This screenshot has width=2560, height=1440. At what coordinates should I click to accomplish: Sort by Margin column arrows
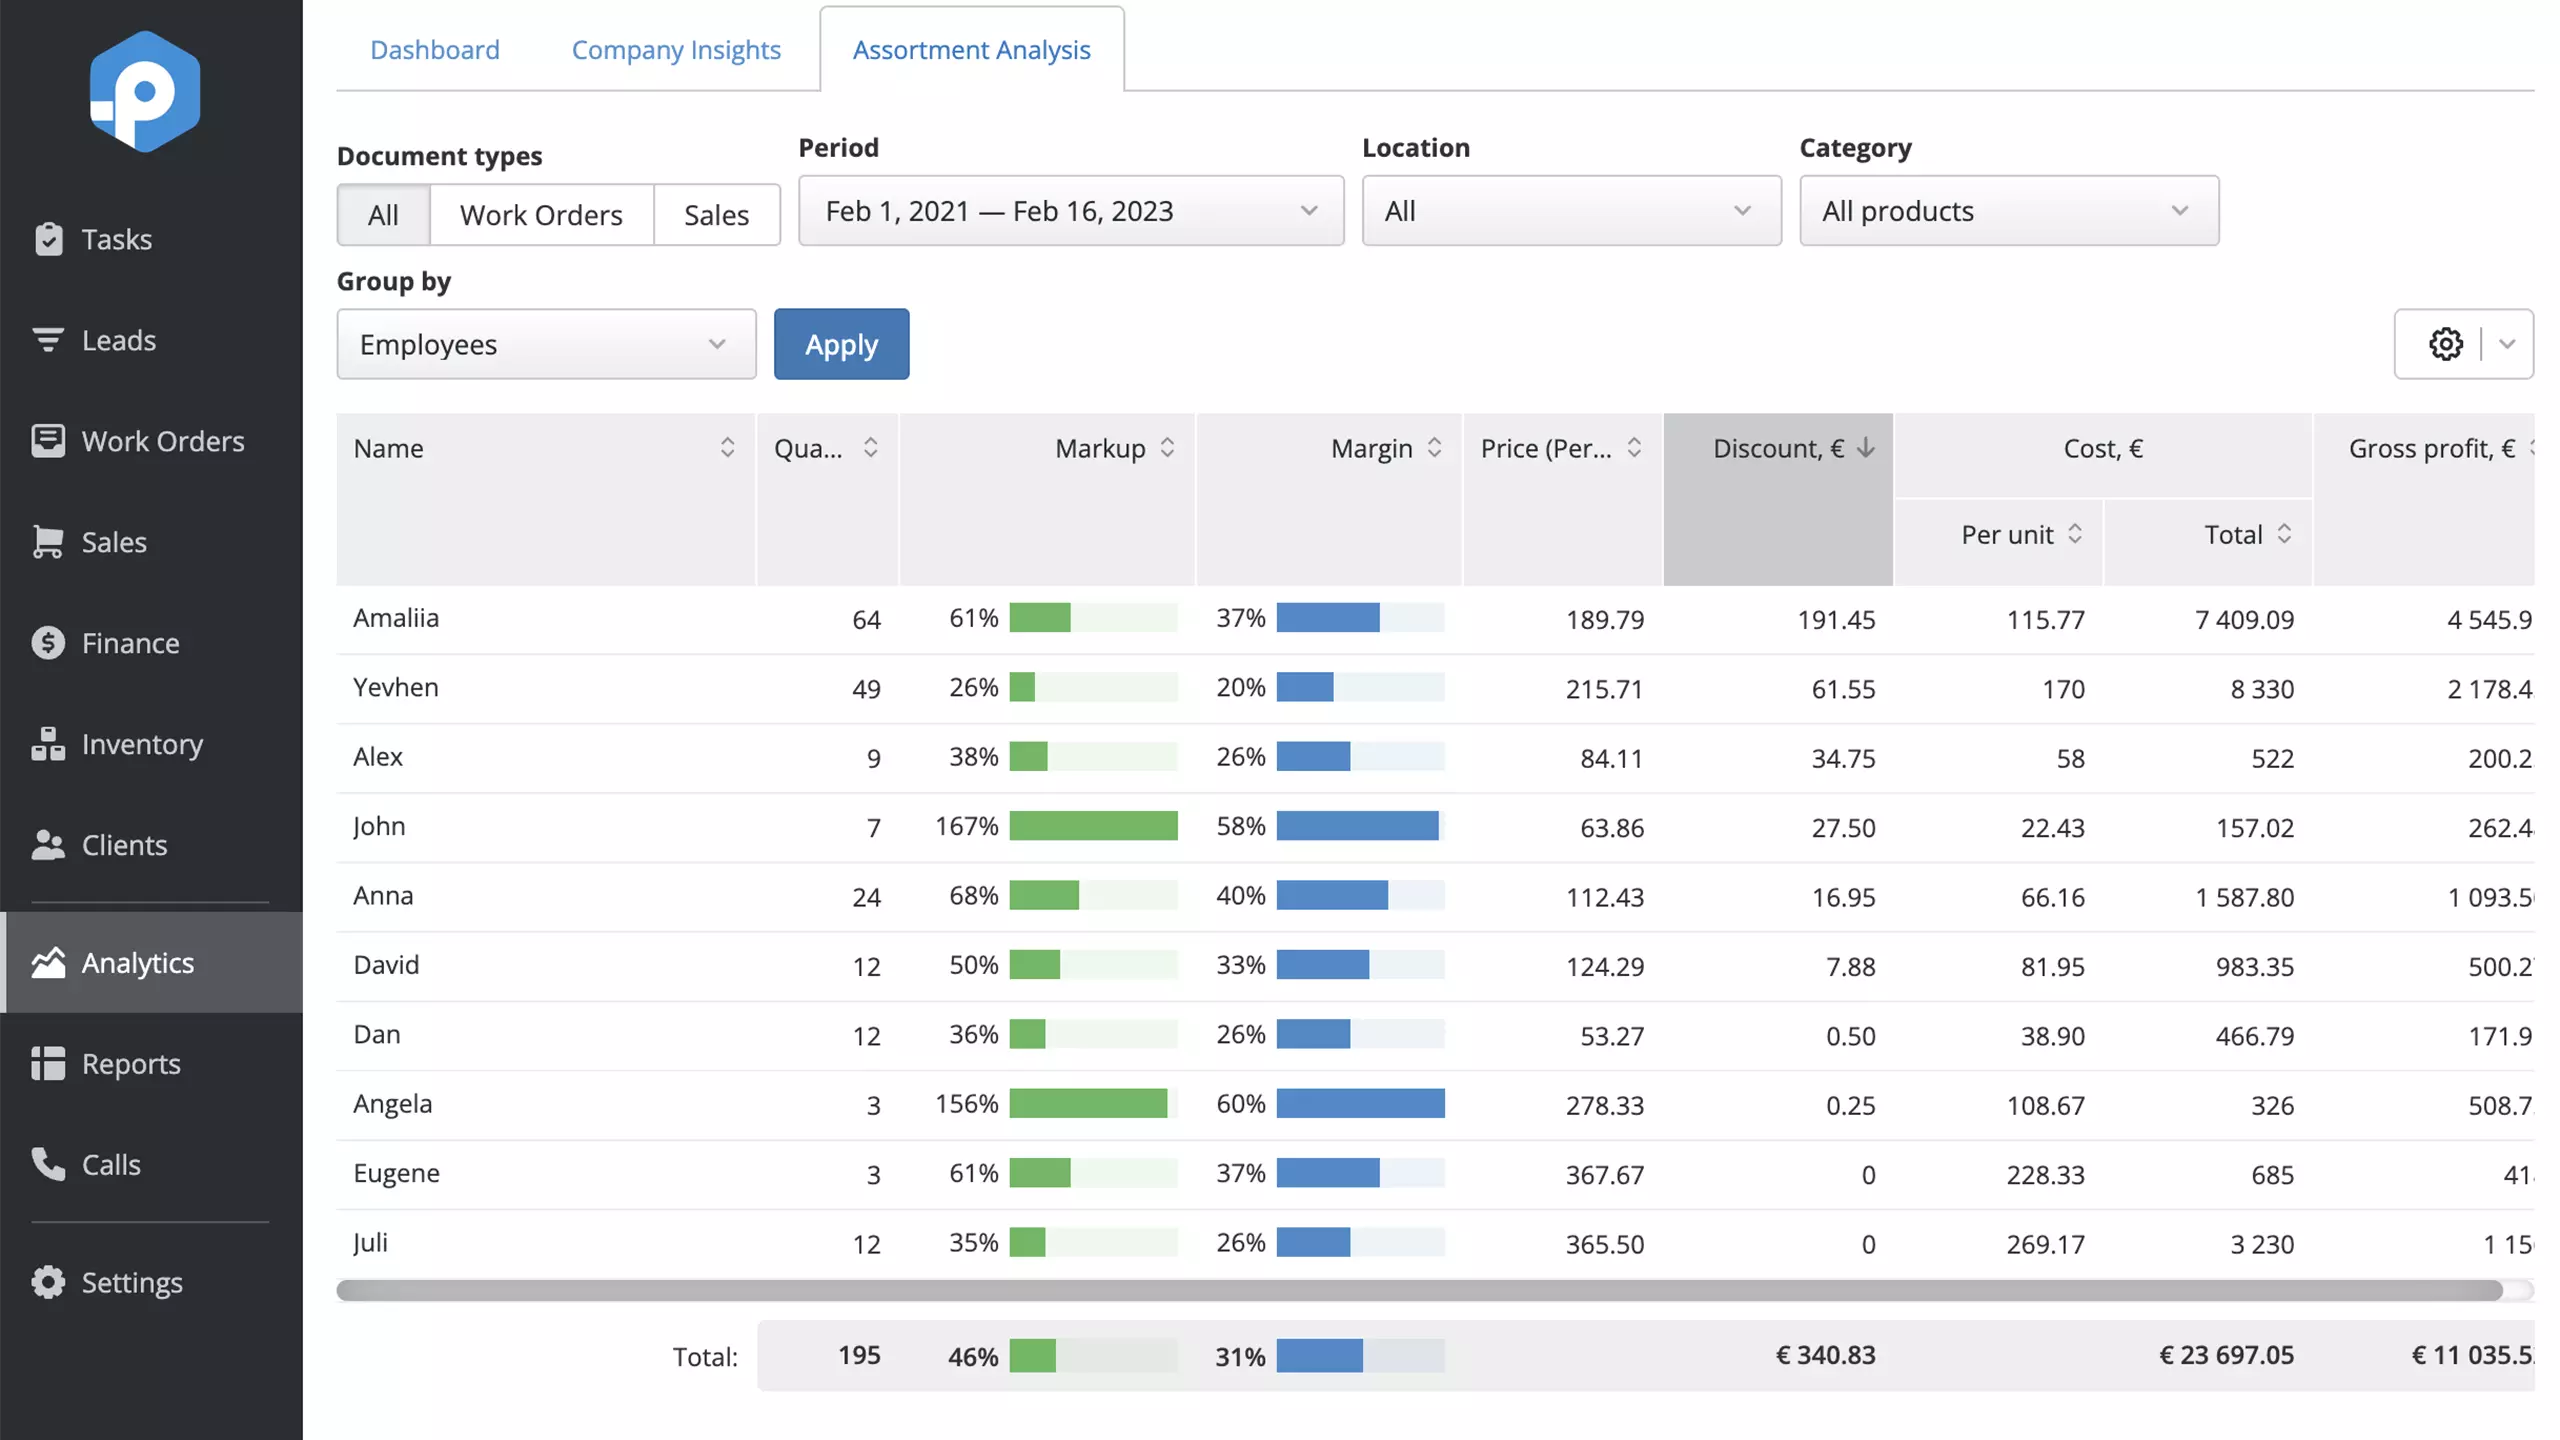[x=1434, y=447]
